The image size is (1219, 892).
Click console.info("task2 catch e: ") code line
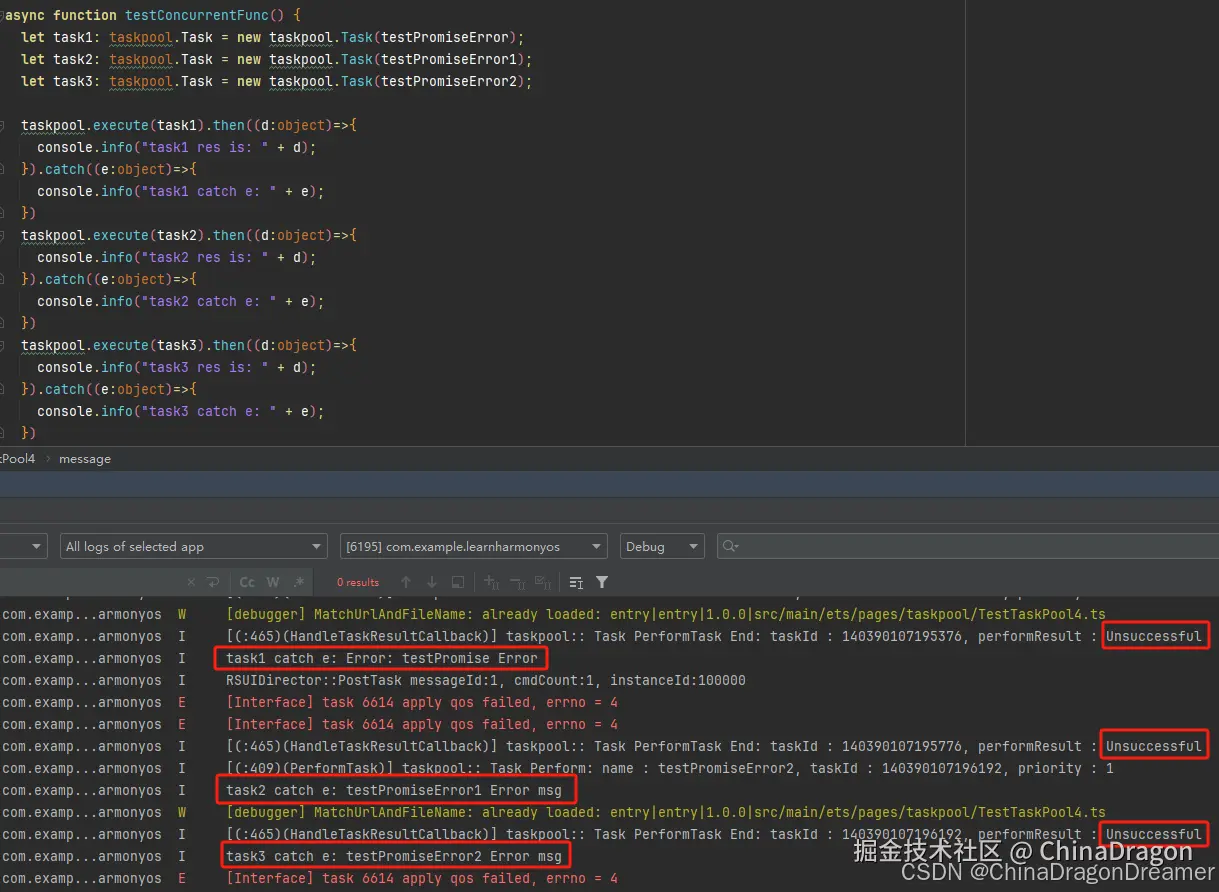point(181,302)
